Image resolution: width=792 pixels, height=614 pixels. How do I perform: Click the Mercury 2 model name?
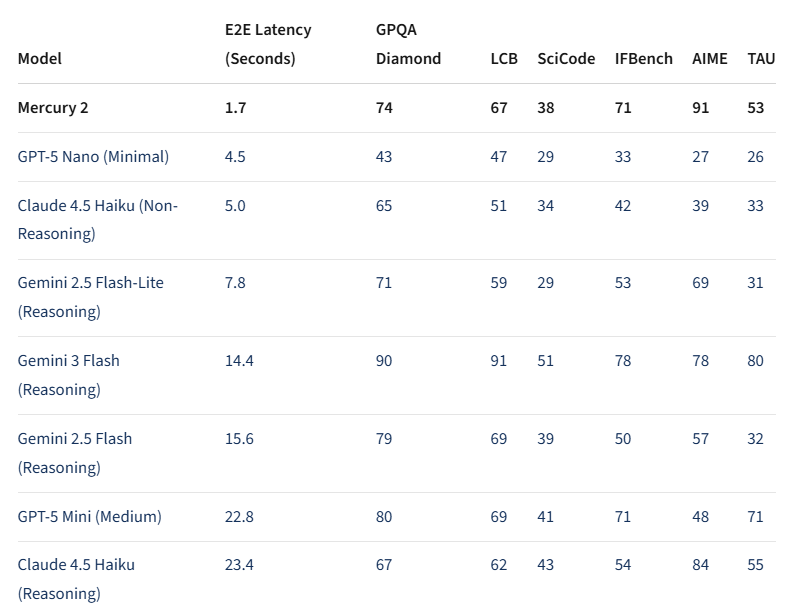click(53, 108)
